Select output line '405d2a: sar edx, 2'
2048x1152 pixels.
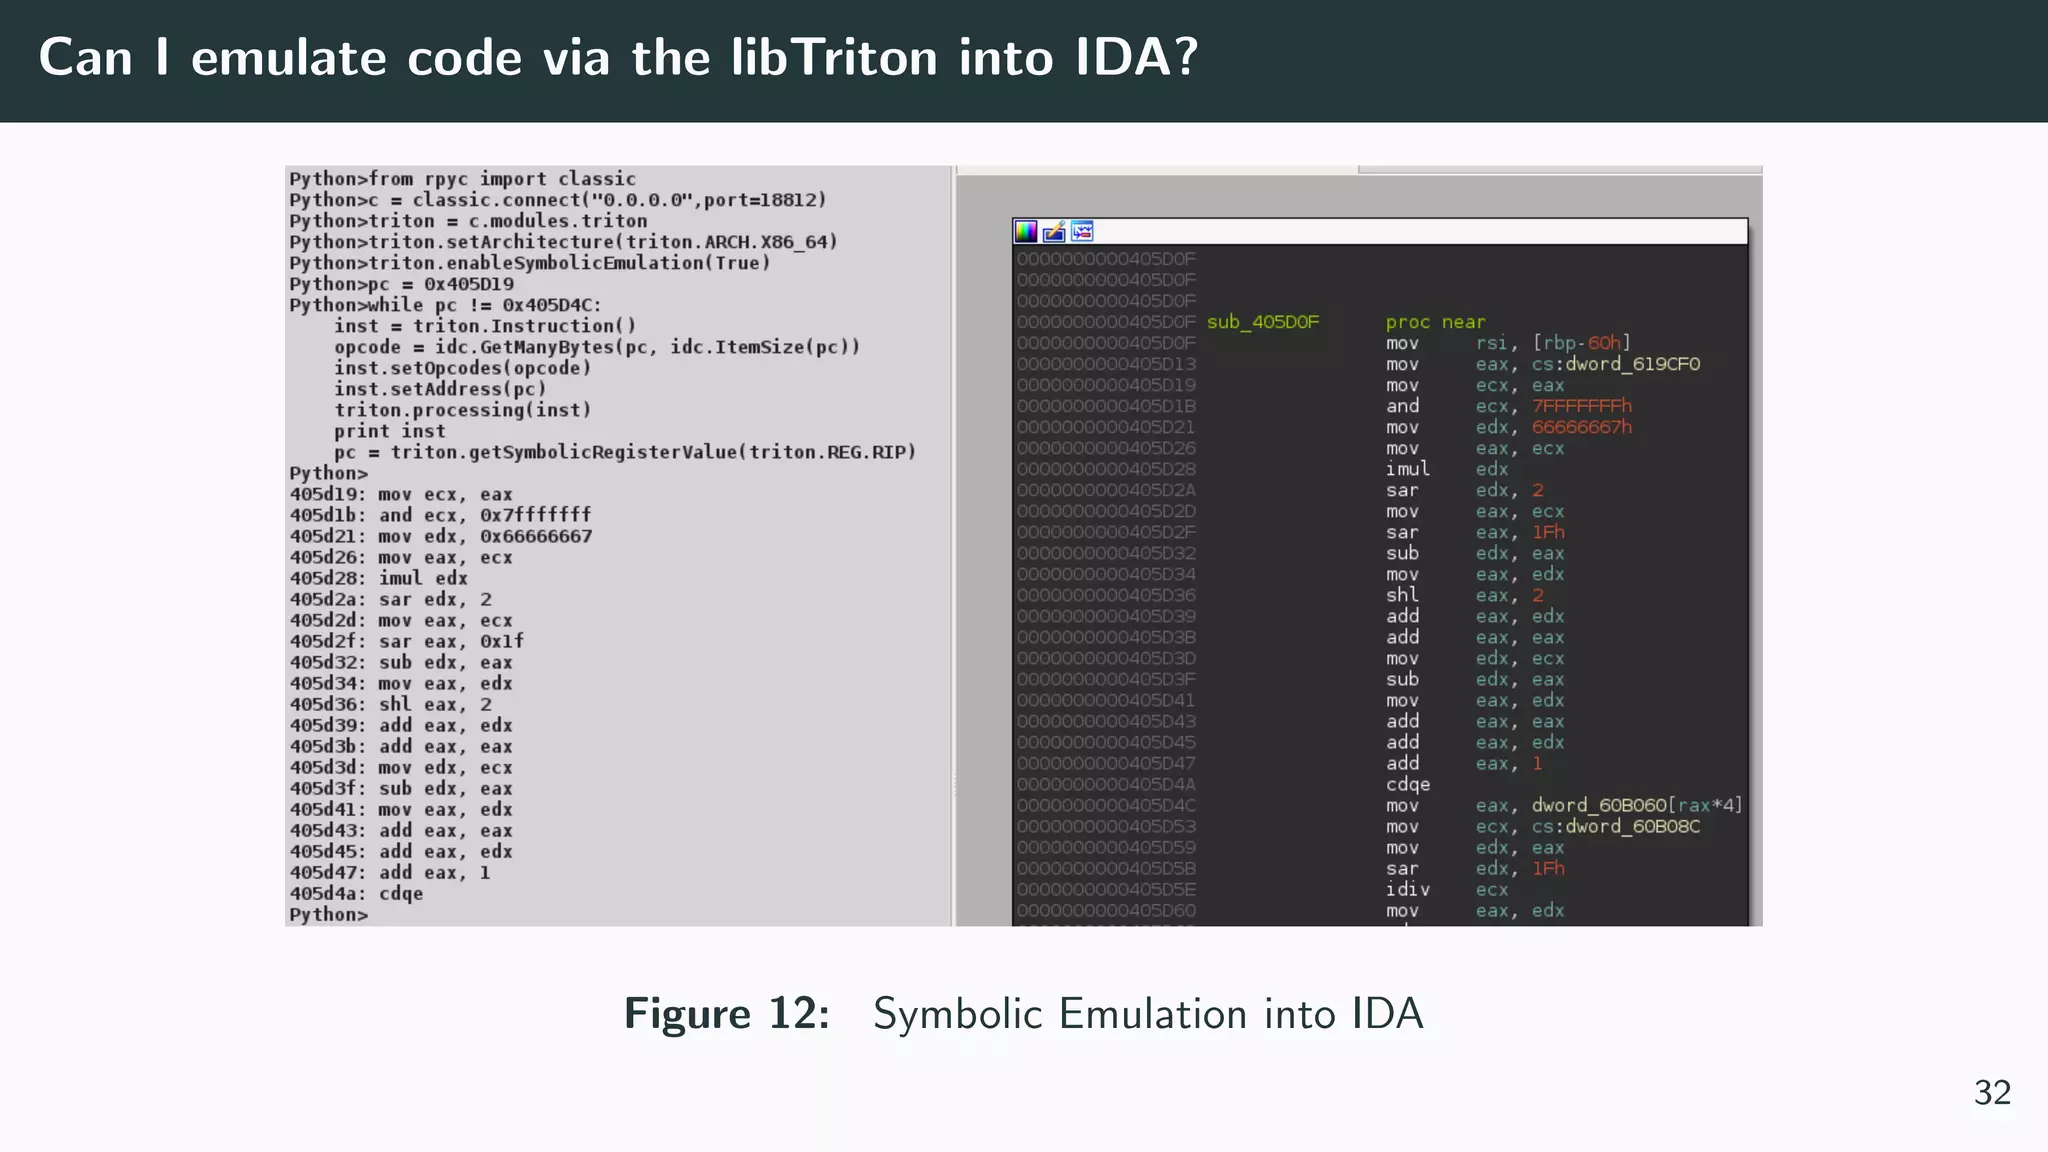point(391,599)
